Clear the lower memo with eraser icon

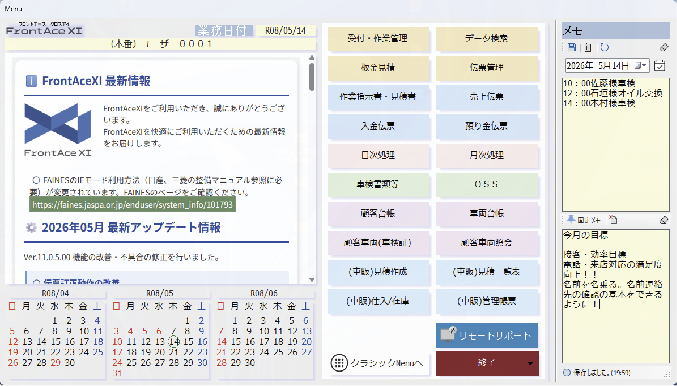tap(664, 220)
